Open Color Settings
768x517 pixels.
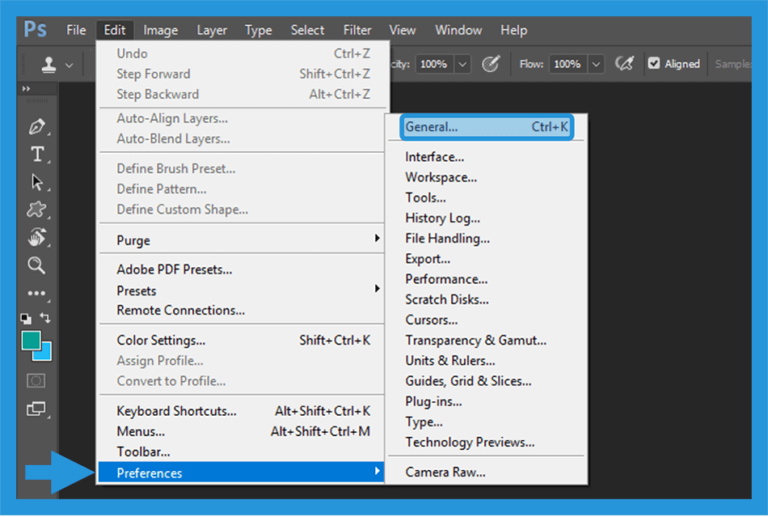pos(241,340)
